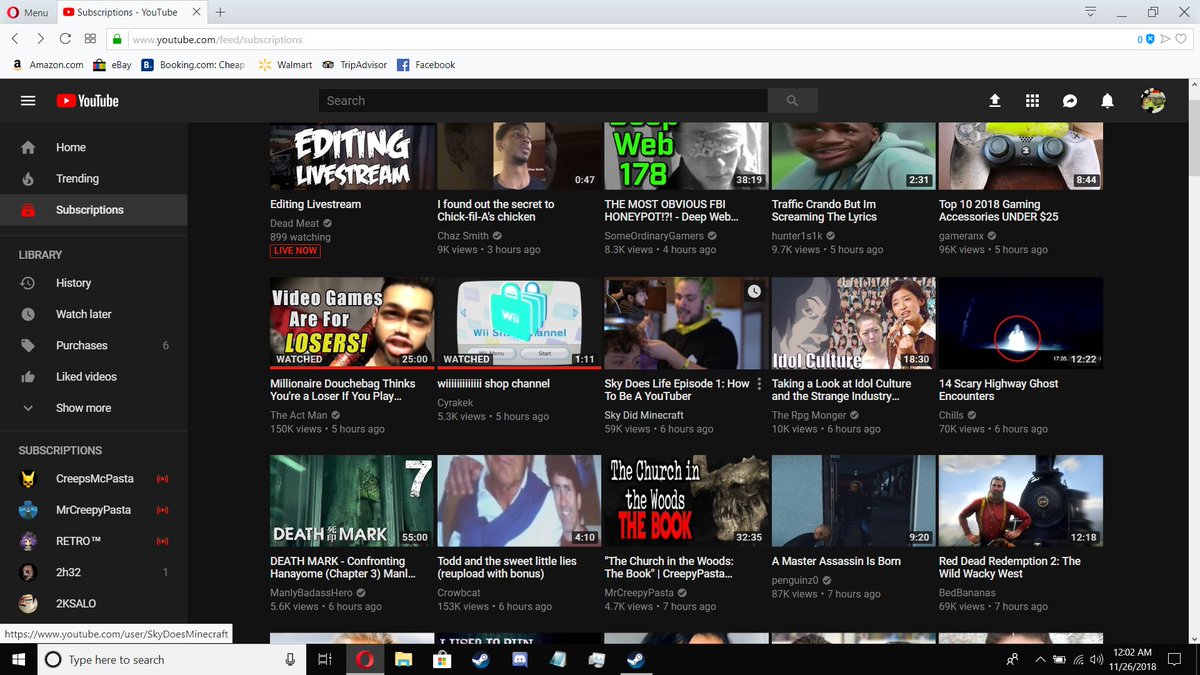Open the upload video icon

tap(995, 101)
